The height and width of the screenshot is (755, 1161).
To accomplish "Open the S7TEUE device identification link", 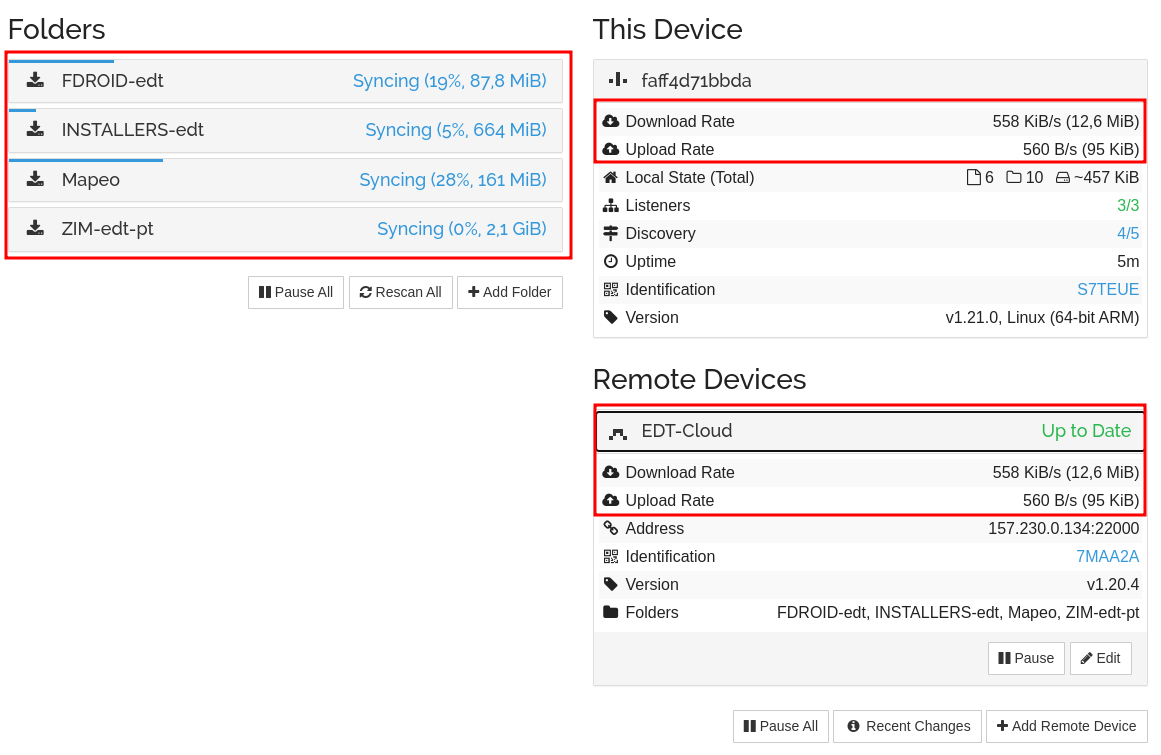I will pos(1107,290).
